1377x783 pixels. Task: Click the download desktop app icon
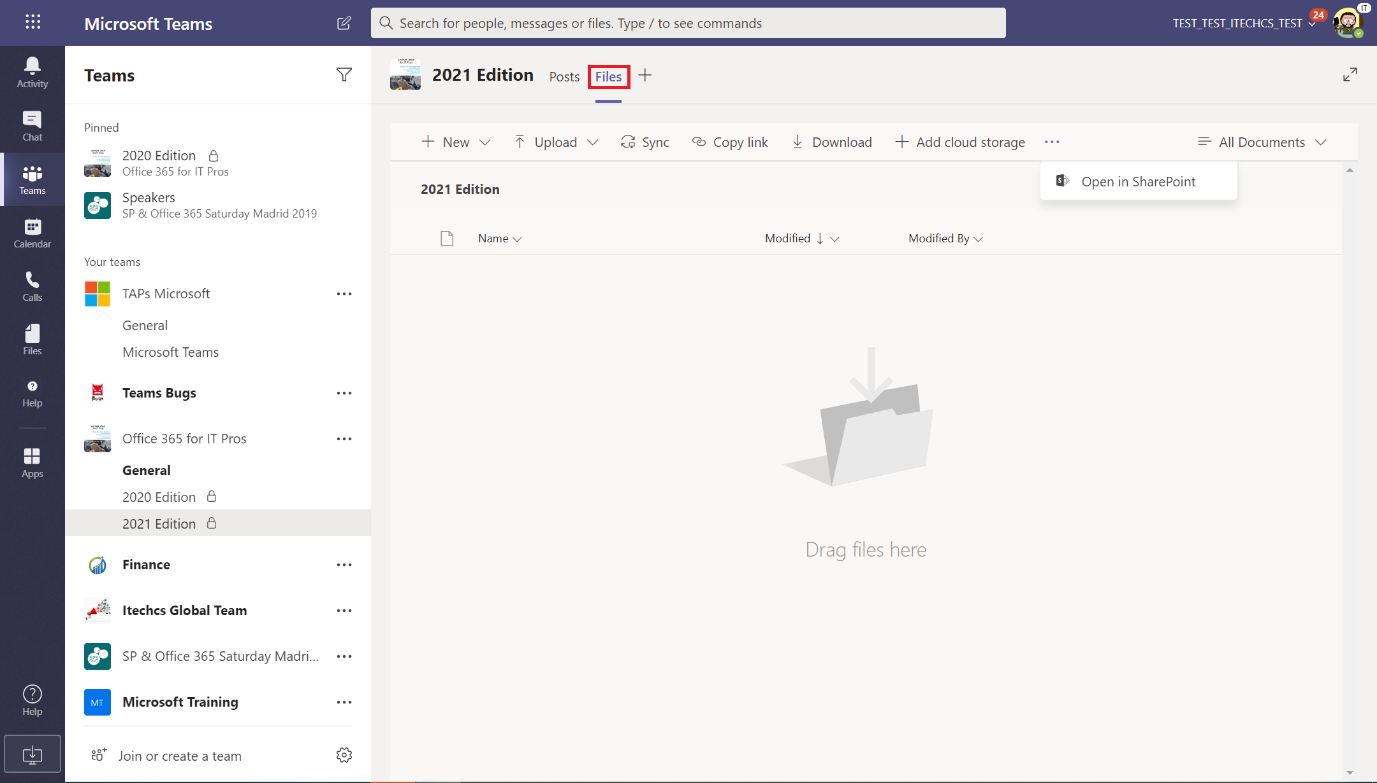coord(32,754)
